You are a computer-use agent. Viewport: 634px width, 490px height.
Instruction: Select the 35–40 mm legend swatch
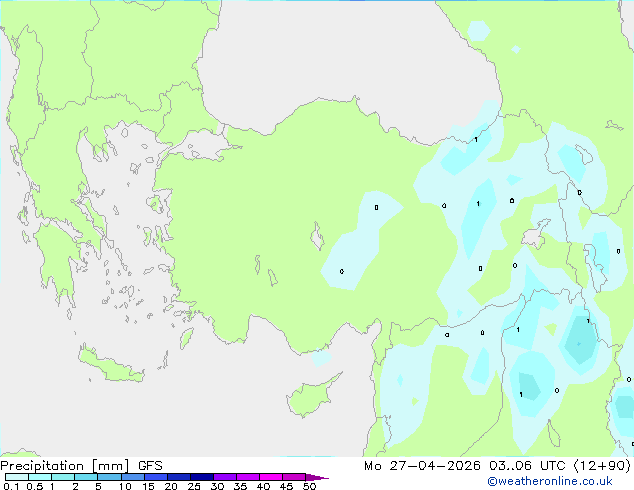coord(248,477)
